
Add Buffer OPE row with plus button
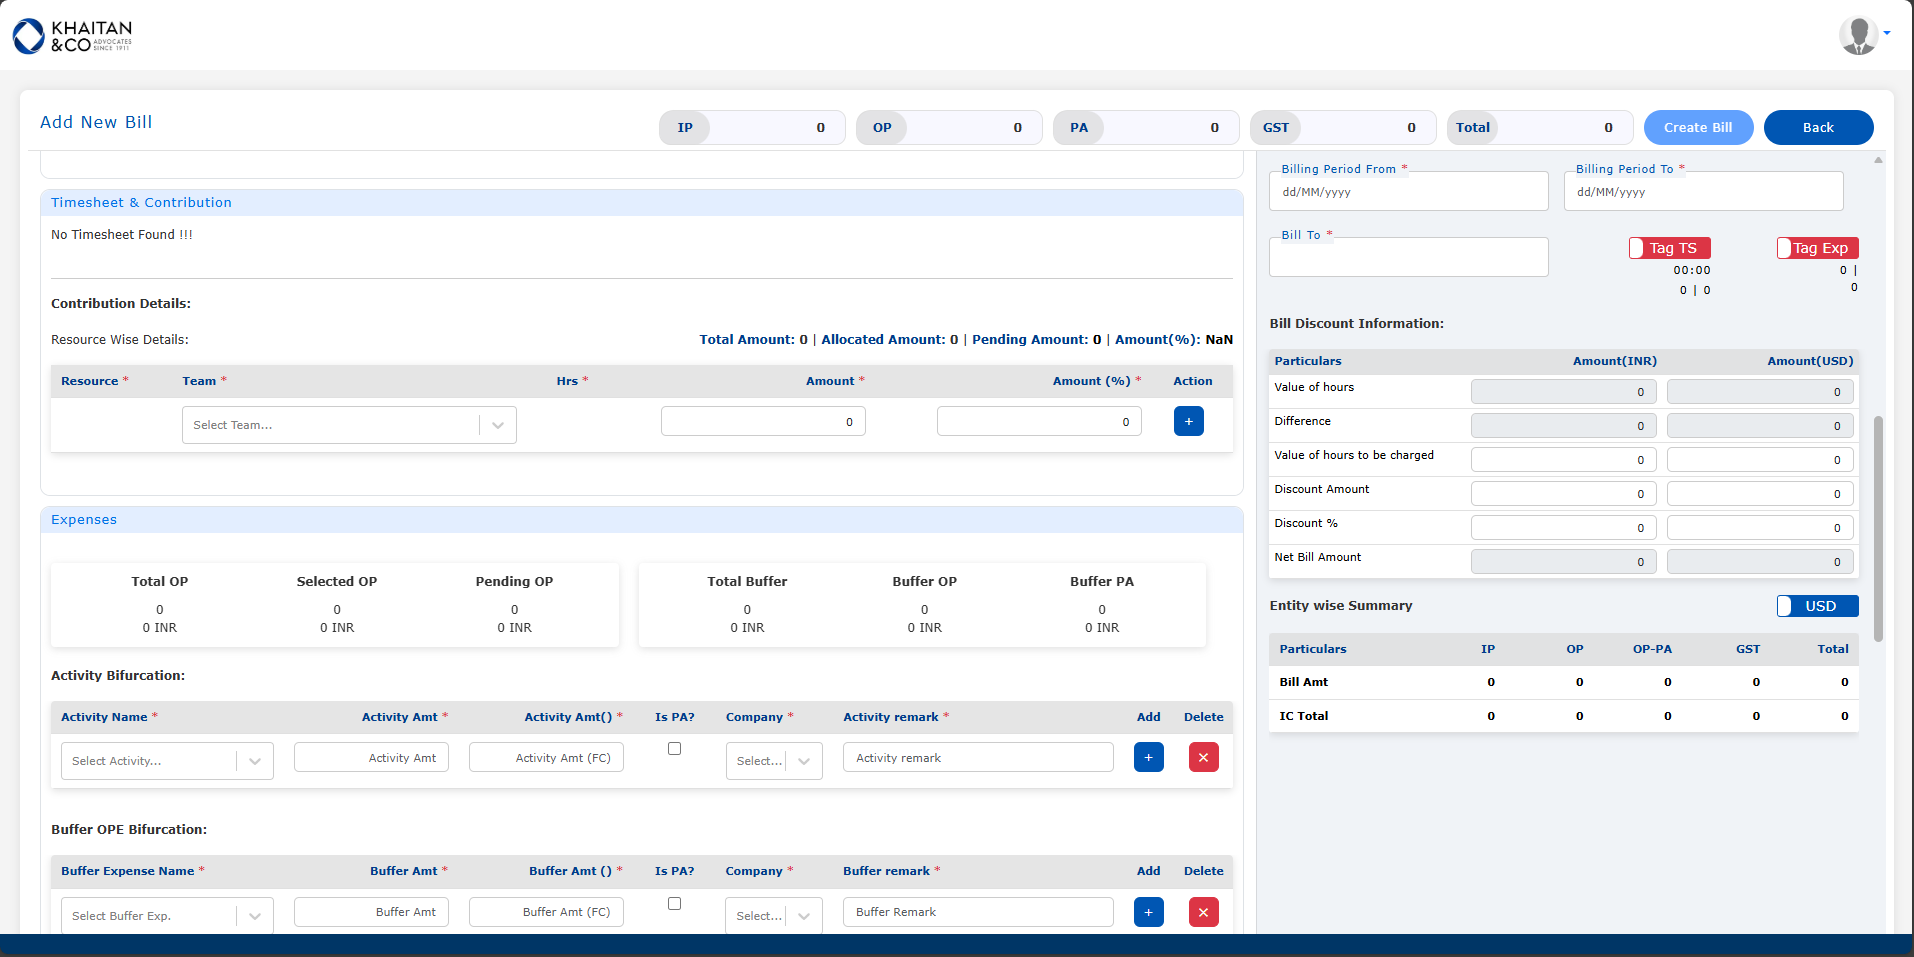1148,912
